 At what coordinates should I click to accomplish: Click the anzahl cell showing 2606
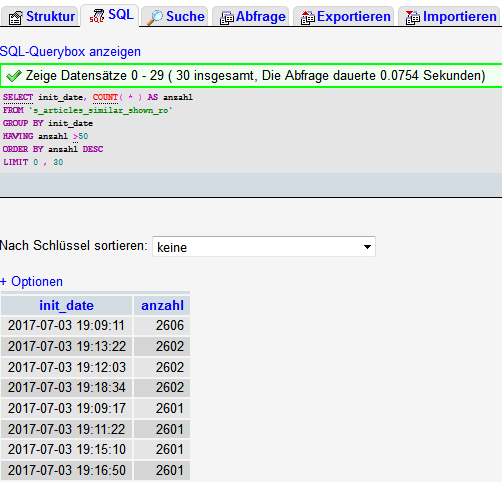[x=162, y=325]
